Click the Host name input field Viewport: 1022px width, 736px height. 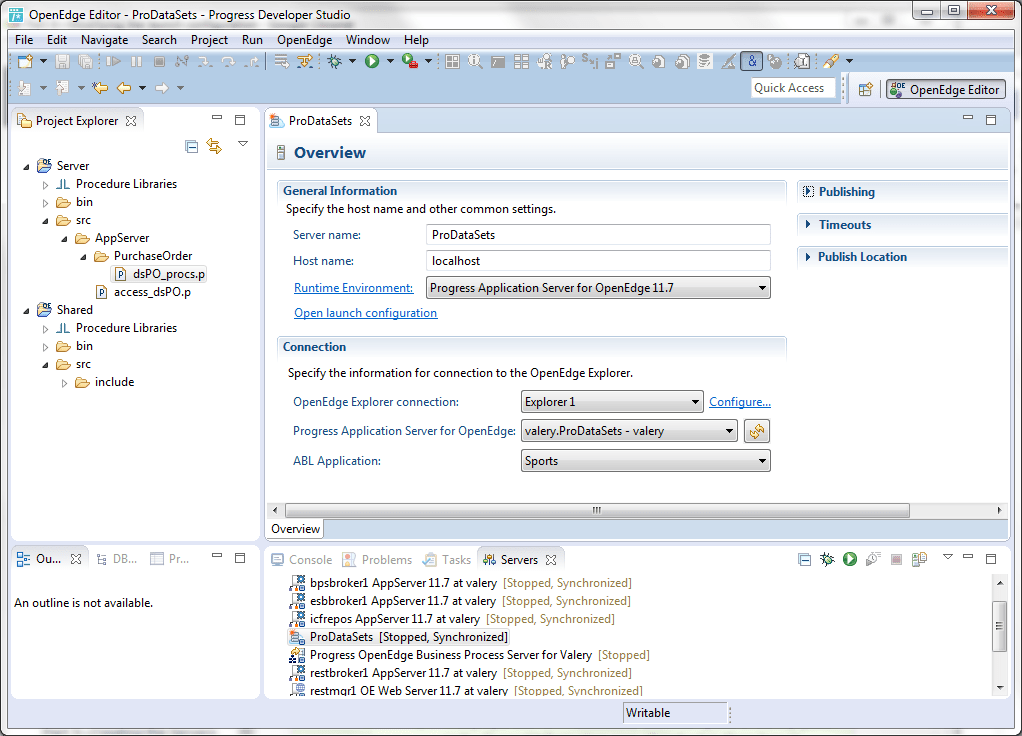[x=598, y=261]
